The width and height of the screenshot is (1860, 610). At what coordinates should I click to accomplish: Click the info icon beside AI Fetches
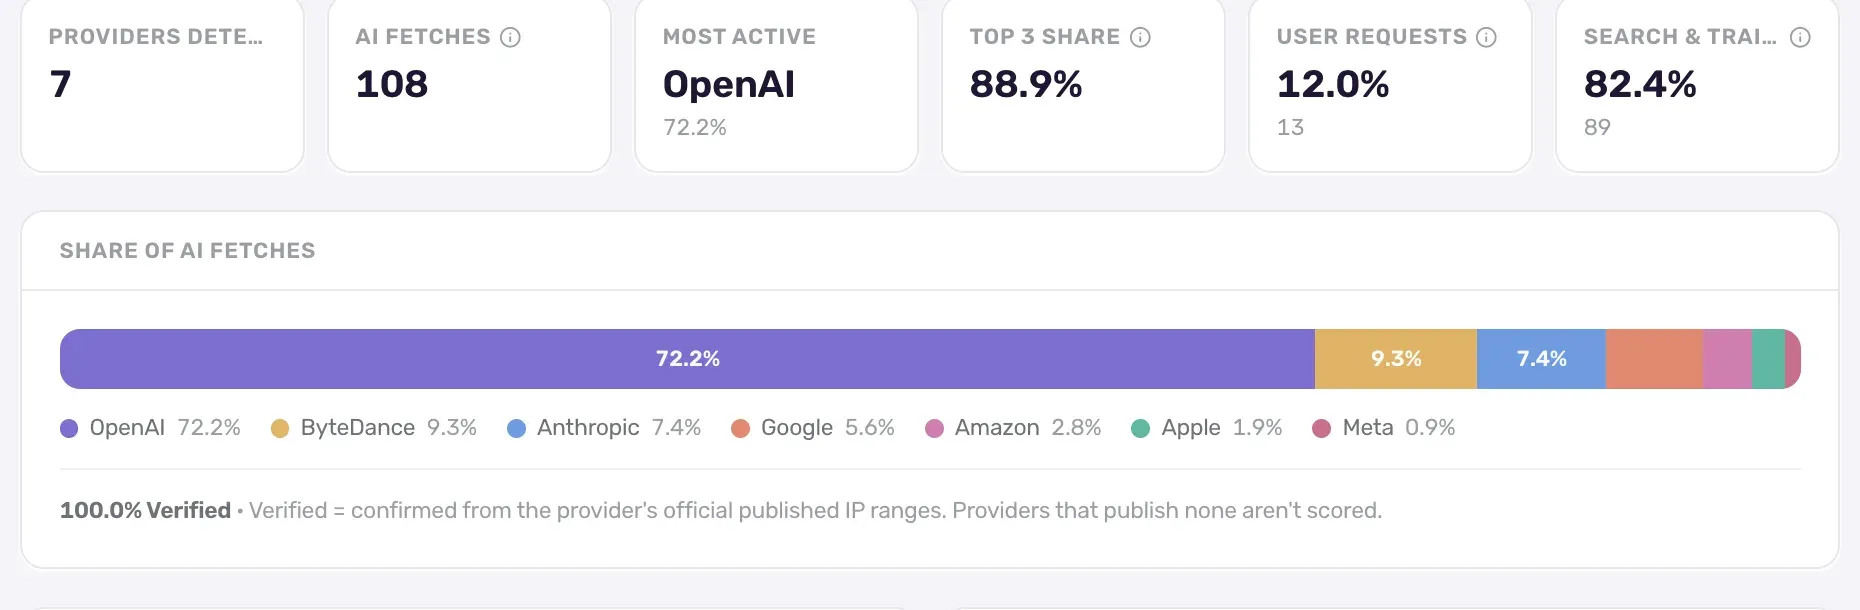coord(510,38)
